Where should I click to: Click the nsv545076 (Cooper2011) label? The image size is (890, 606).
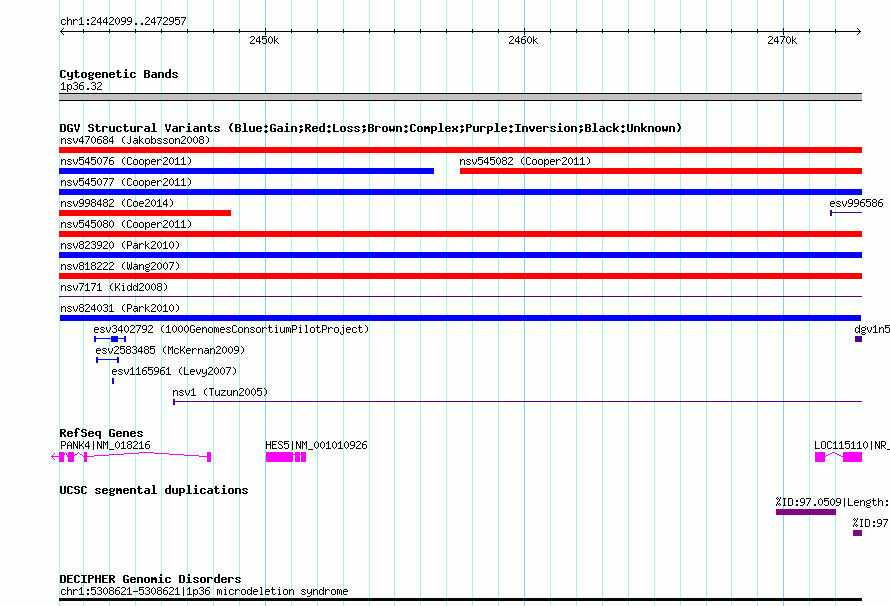point(126,161)
